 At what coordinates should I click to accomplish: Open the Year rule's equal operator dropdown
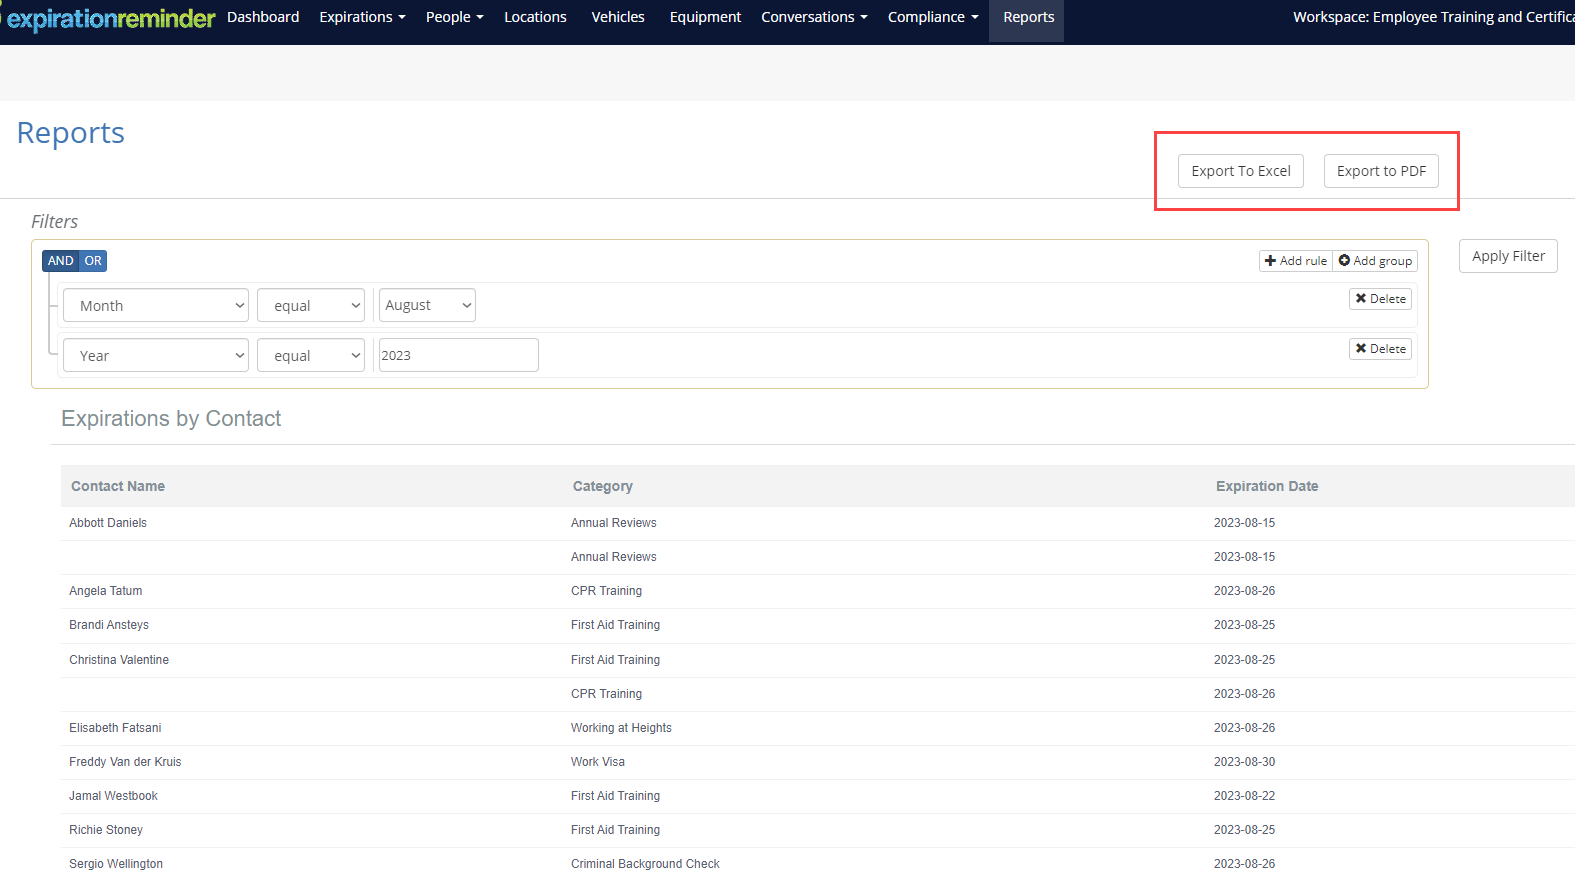[311, 355]
